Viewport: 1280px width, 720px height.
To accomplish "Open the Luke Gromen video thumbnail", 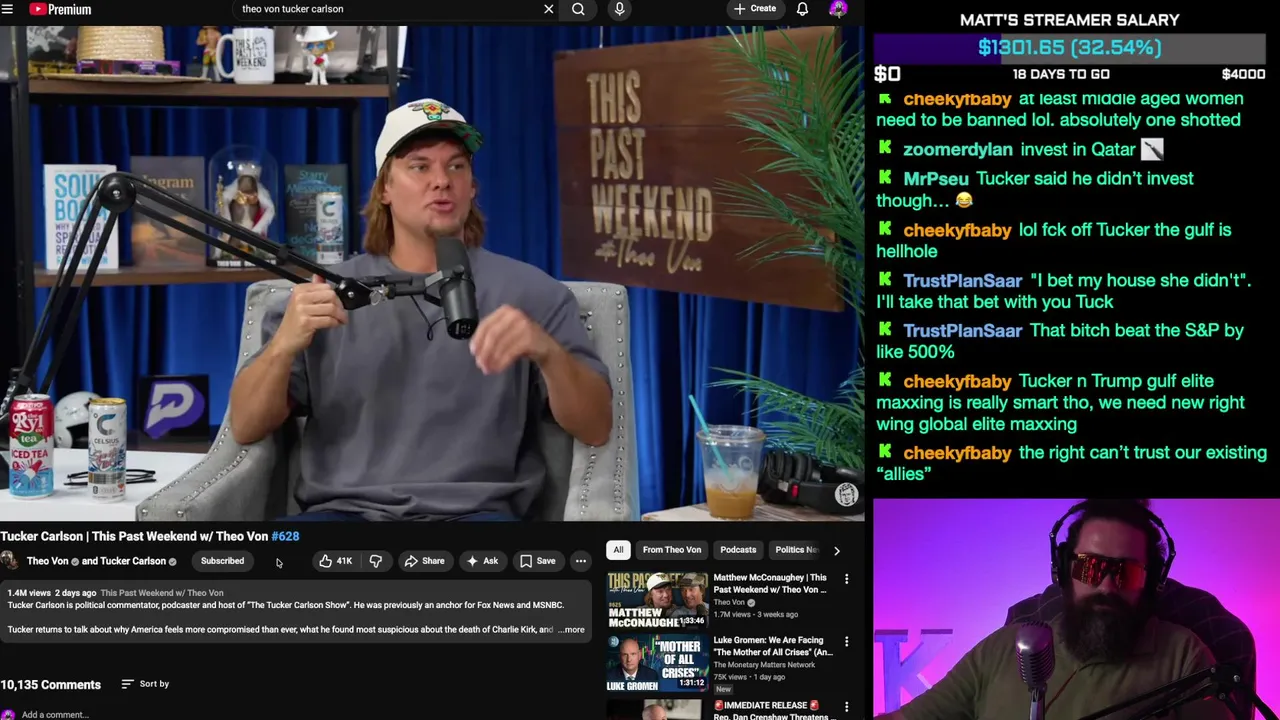I will [656, 663].
